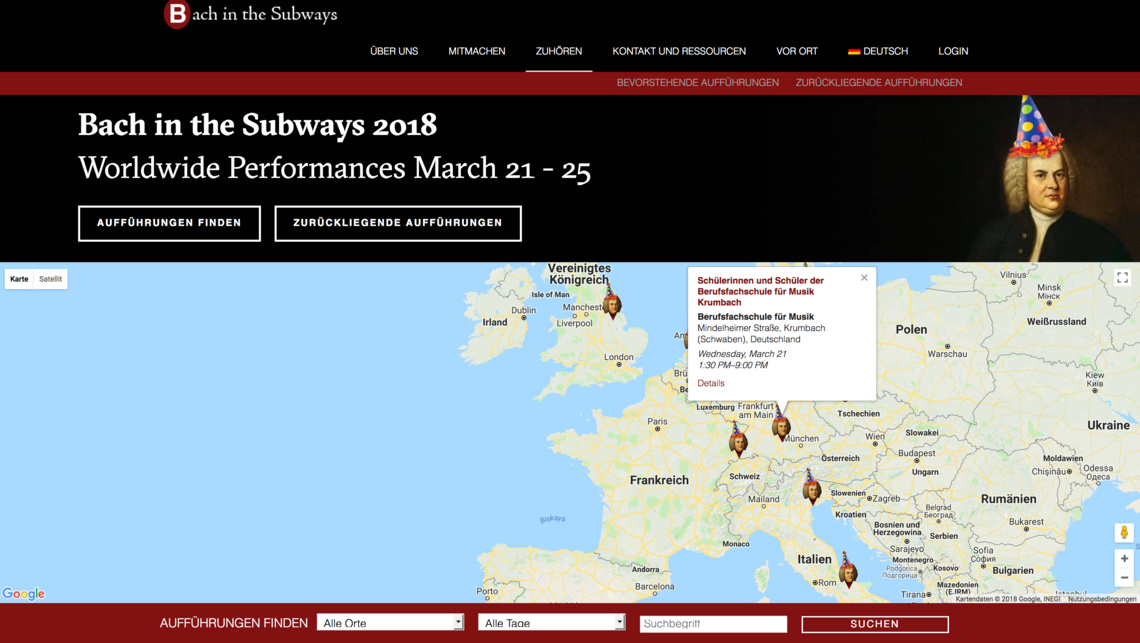
Task: Open the ÜBER UNS menu
Action: point(394,51)
